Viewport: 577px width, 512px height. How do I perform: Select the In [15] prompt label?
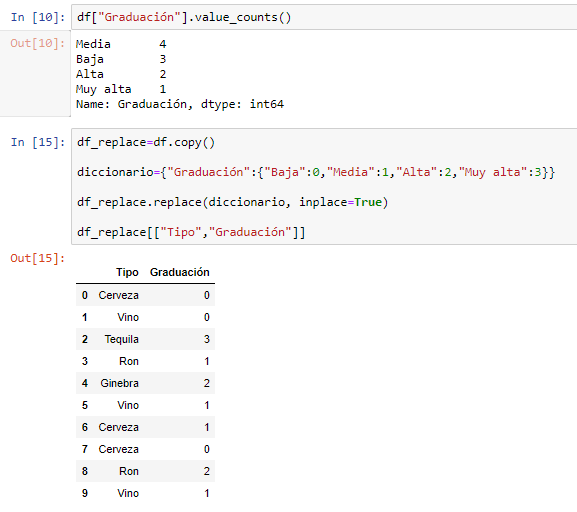pos(38,142)
